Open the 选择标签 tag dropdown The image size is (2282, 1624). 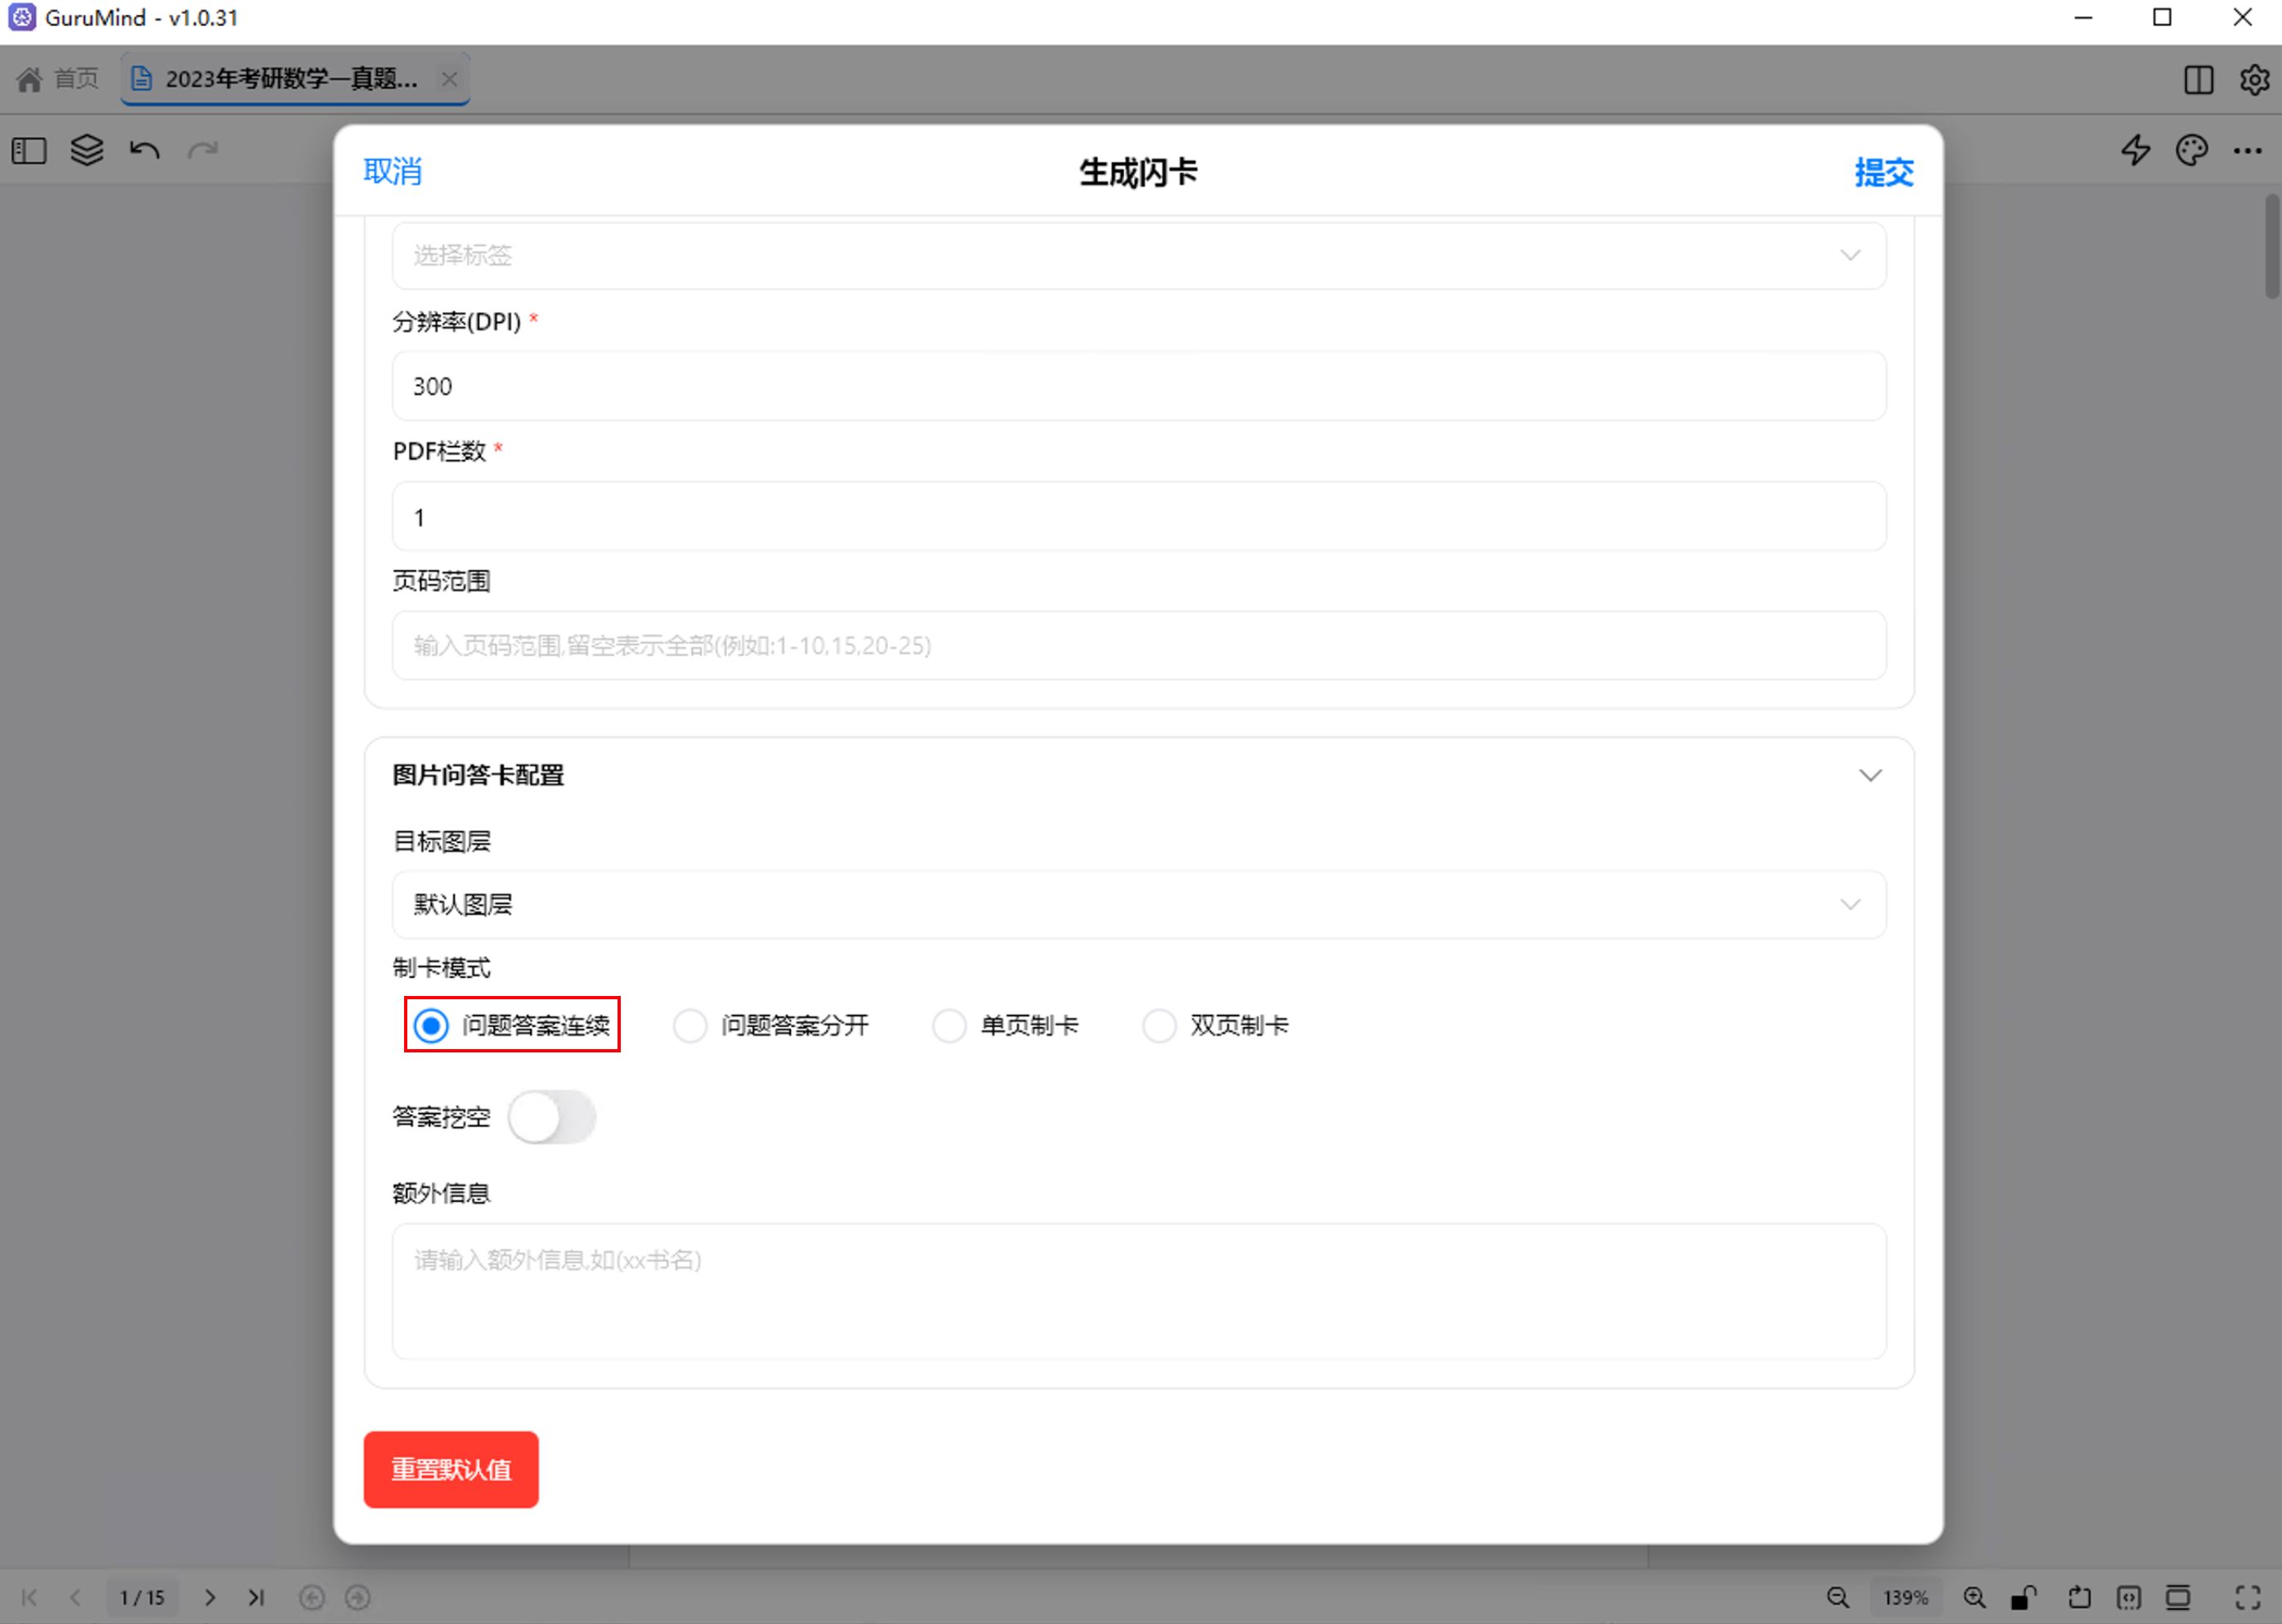coord(1139,256)
